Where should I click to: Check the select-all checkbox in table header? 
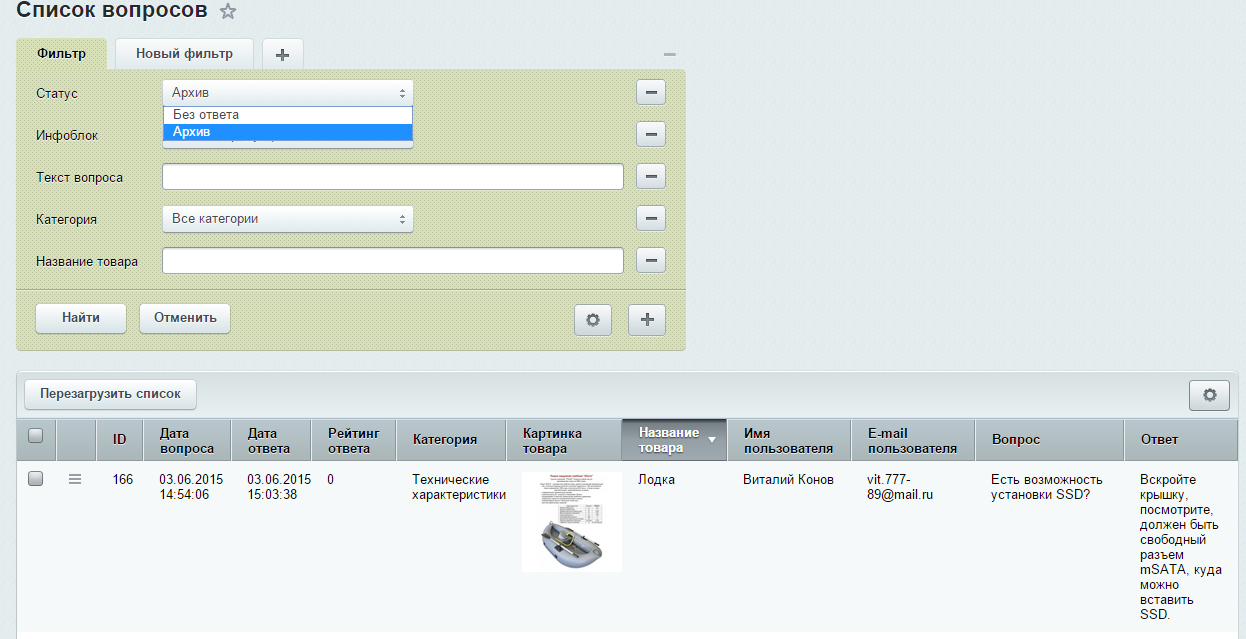coord(36,436)
